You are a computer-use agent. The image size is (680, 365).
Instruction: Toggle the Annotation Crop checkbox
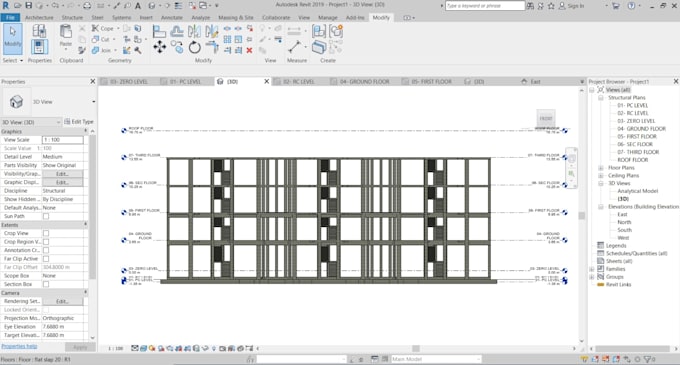tap(46, 250)
